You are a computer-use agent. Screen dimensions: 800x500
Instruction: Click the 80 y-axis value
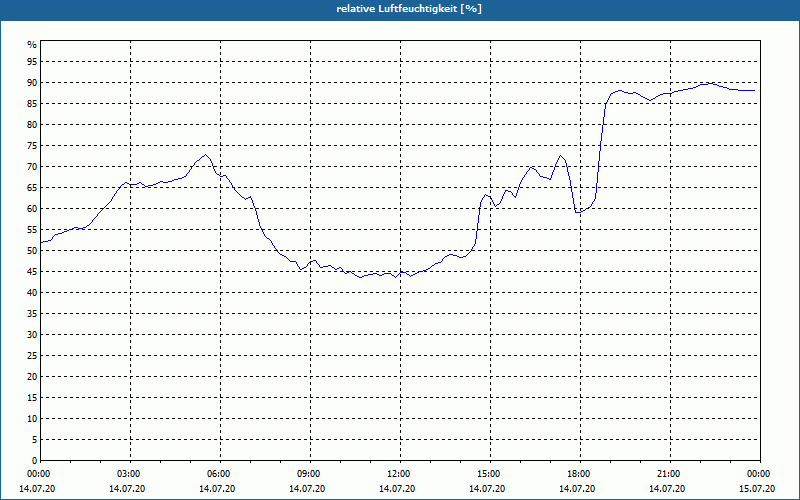click(x=32, y=124)
